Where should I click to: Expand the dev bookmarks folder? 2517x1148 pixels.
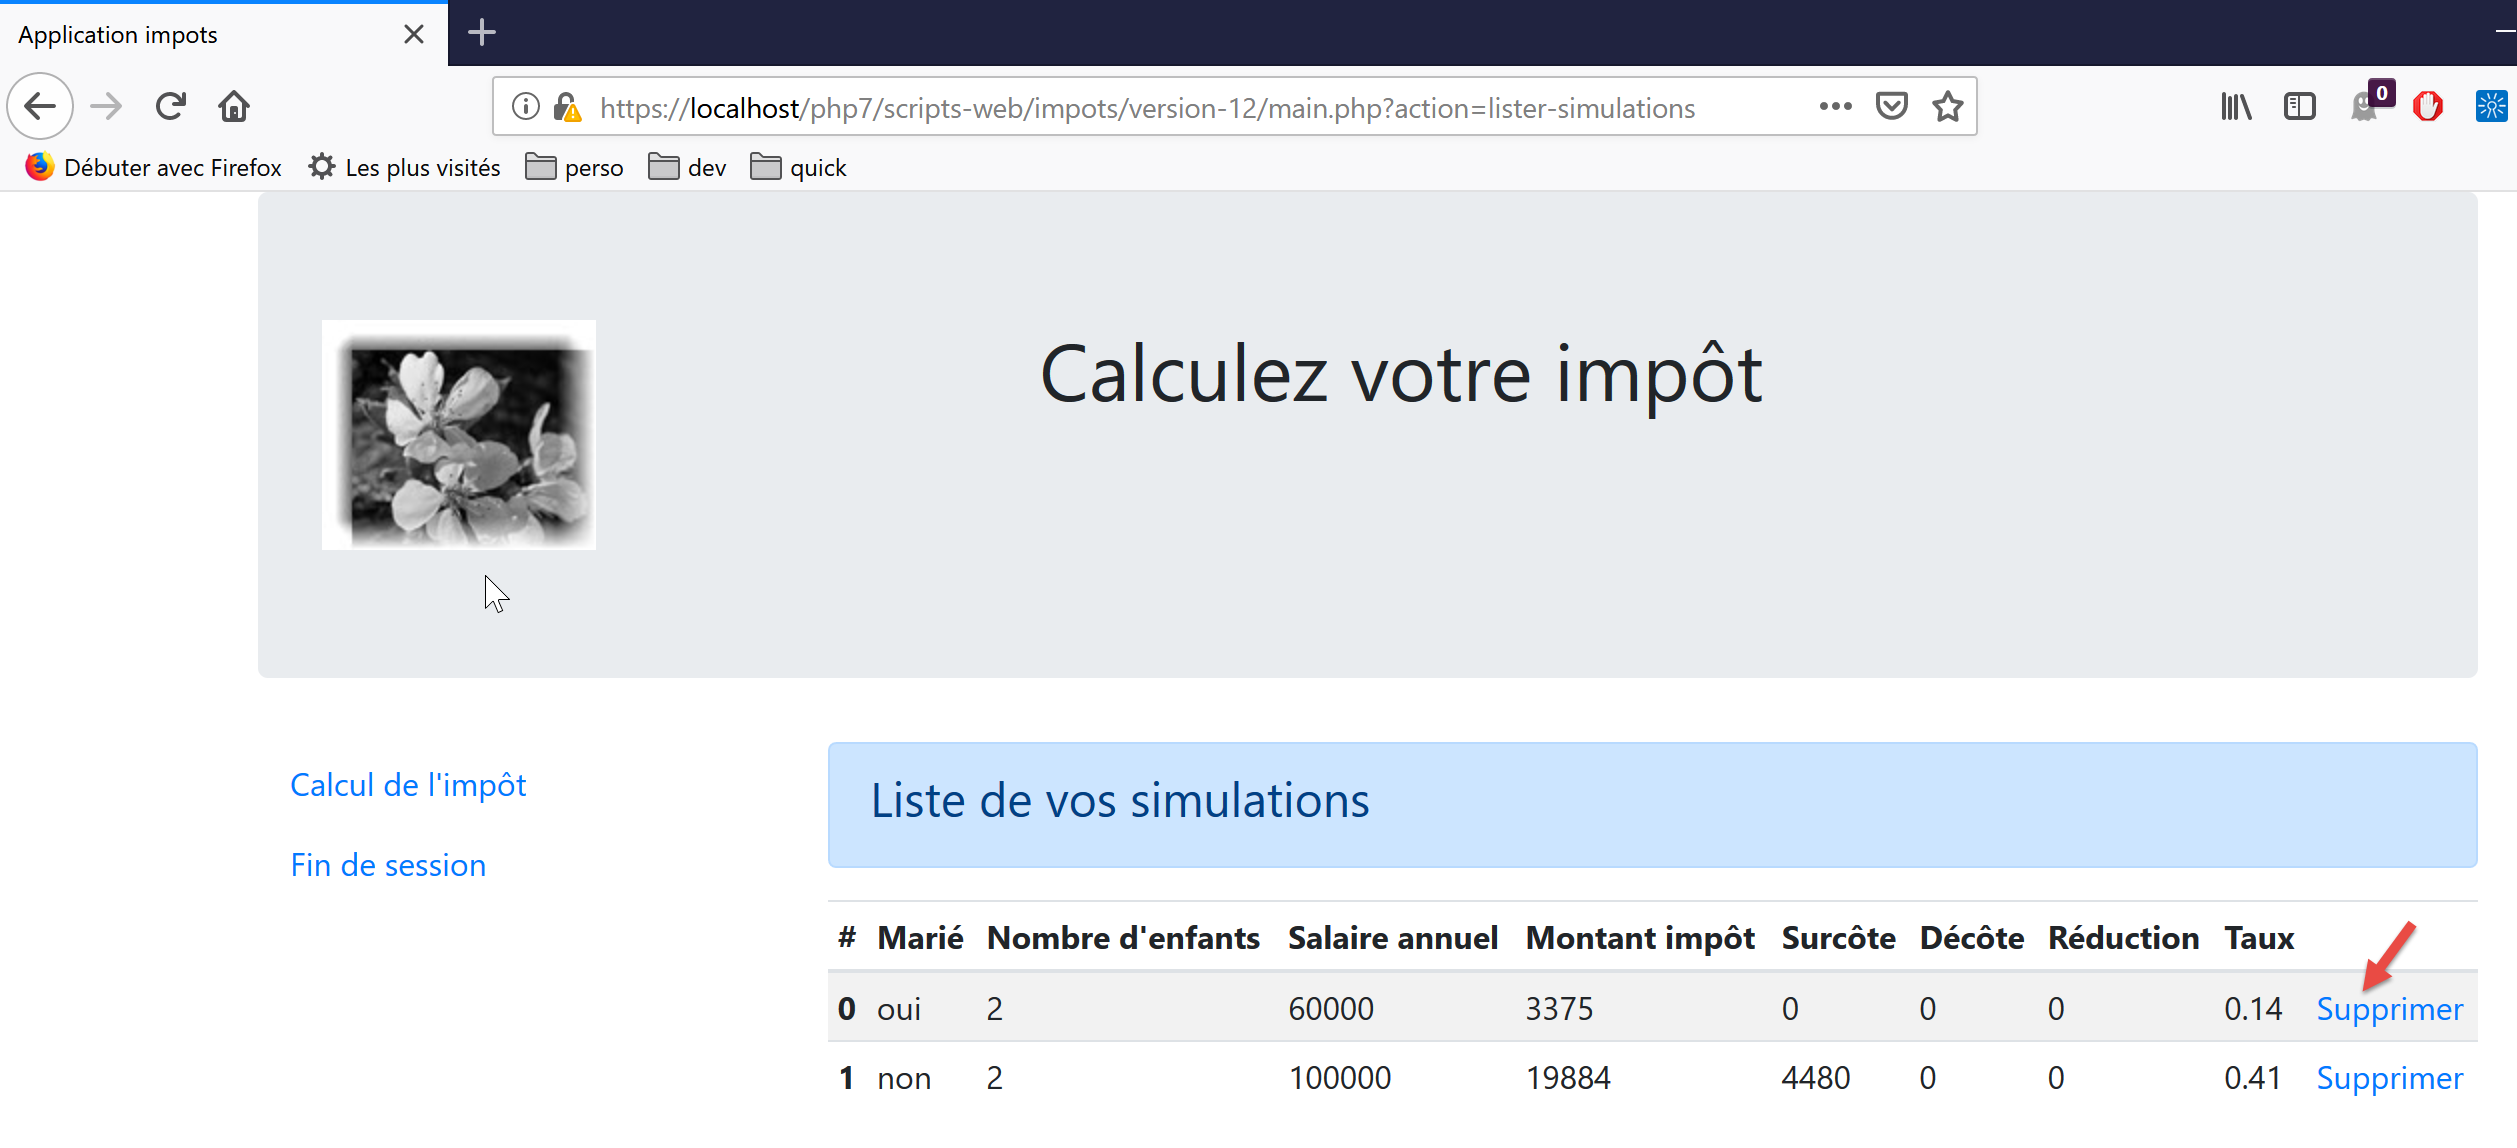[x=688, y=167]
